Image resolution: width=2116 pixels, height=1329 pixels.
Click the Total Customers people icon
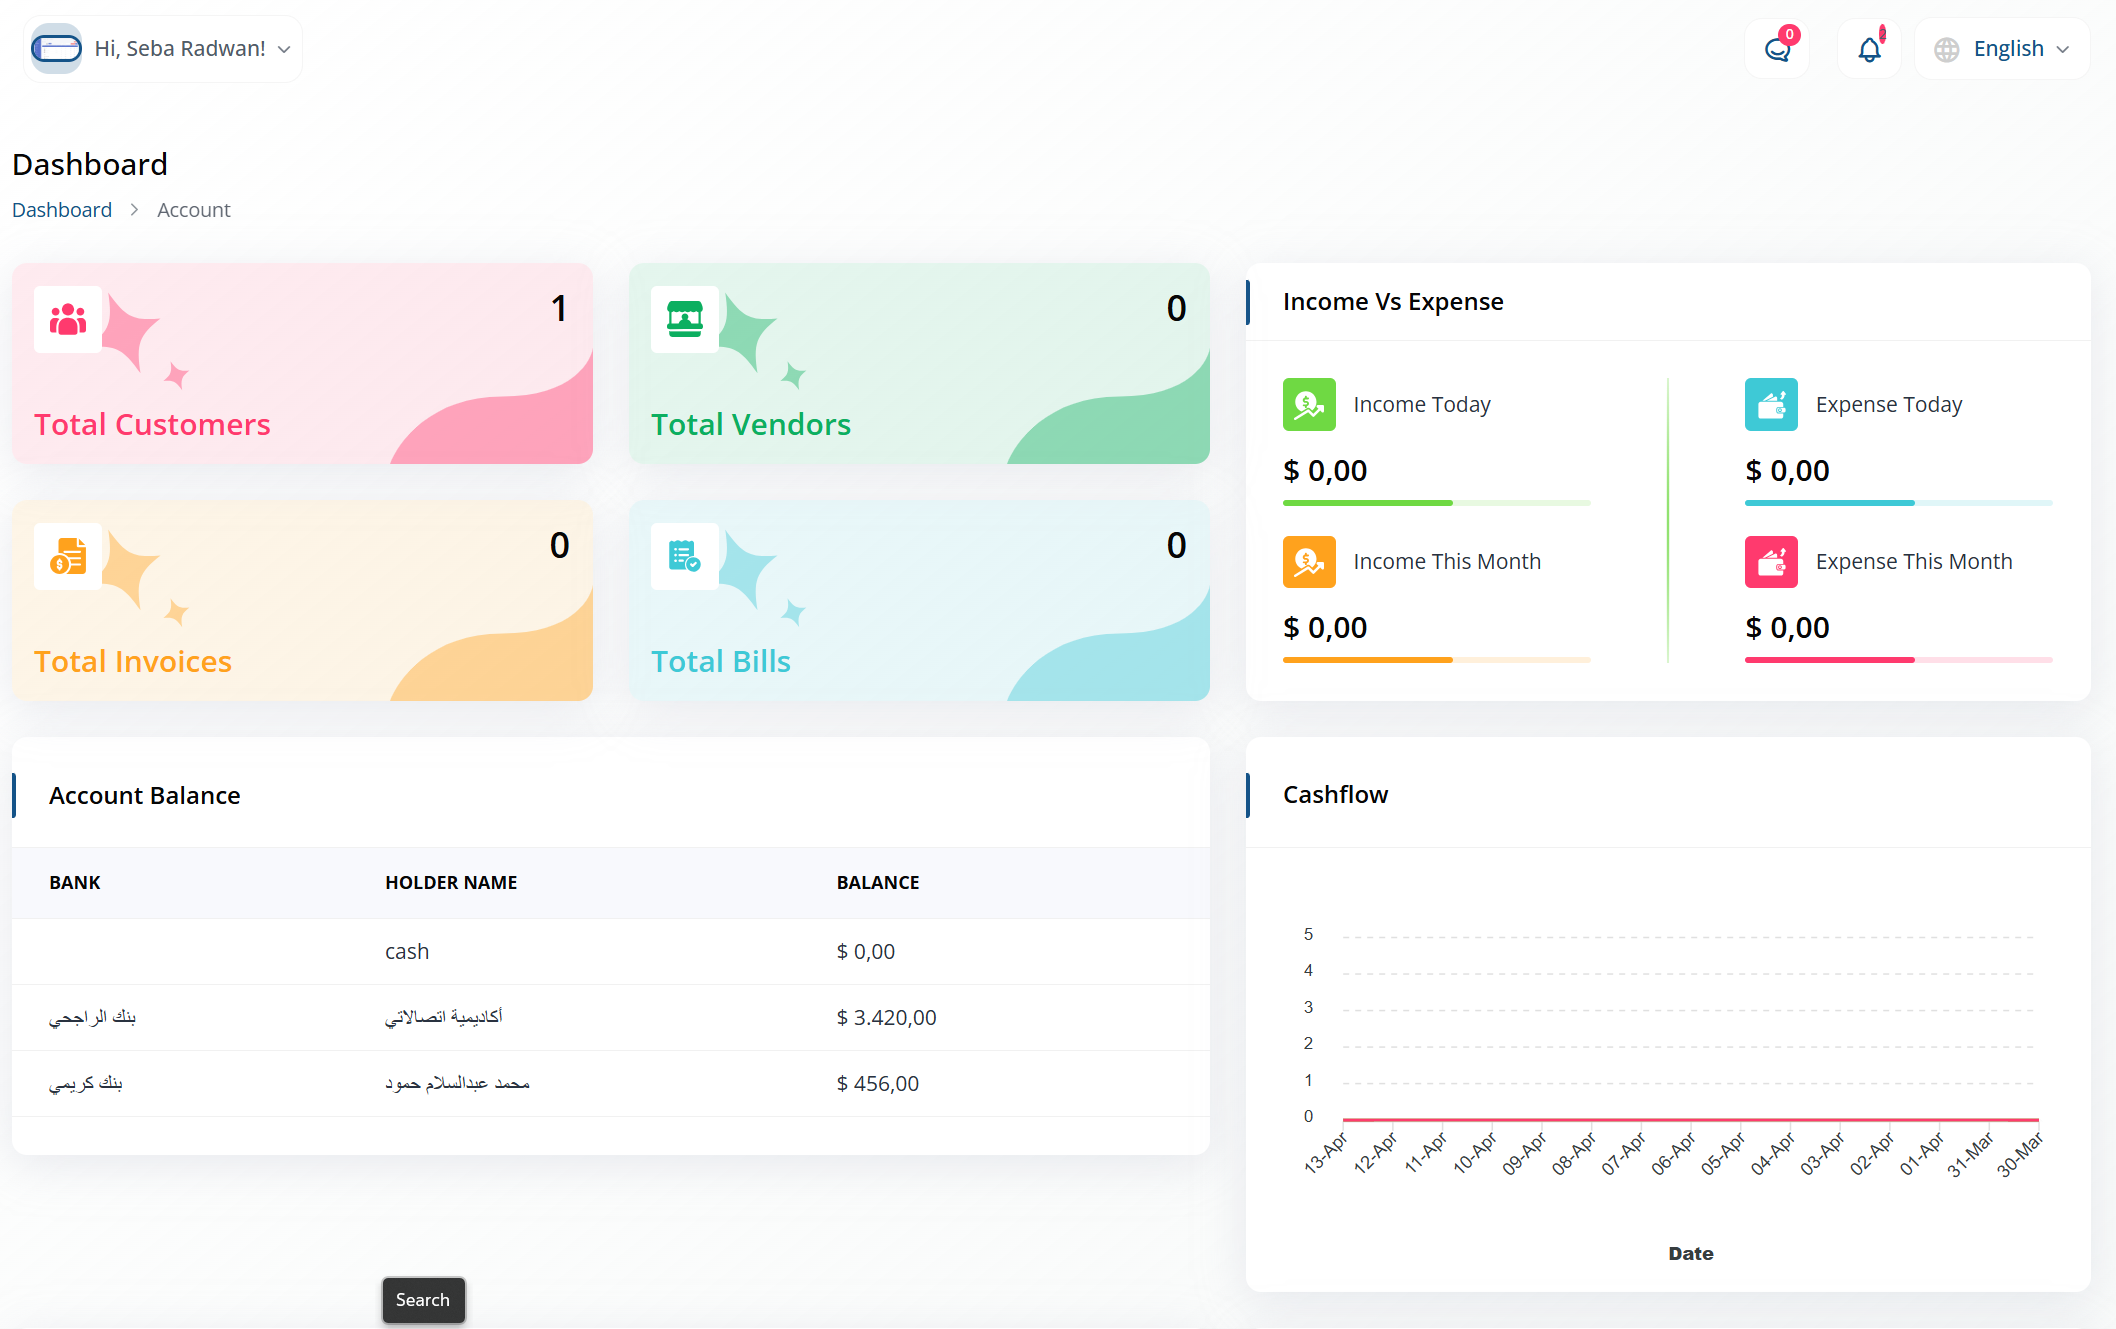coord(68,320)
